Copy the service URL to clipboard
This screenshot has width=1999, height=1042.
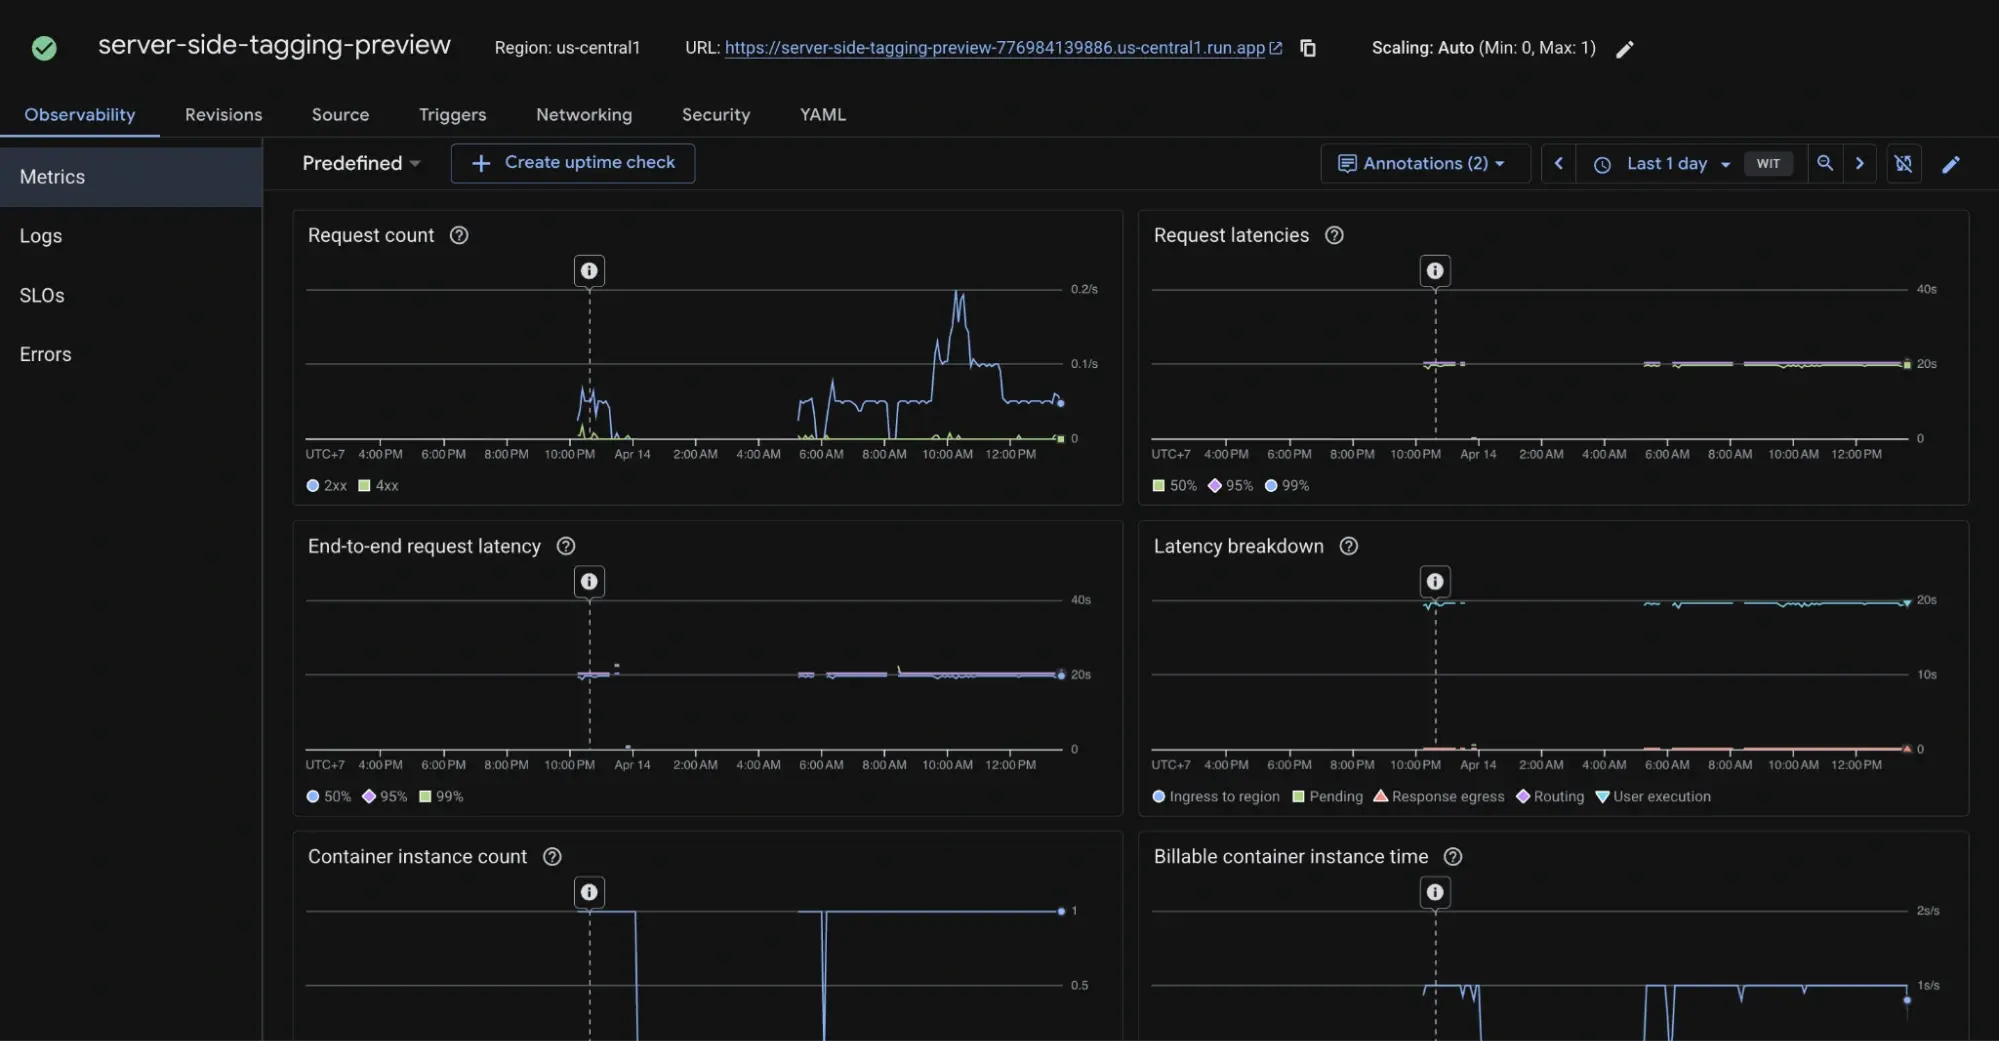[x=1308, y=48]
